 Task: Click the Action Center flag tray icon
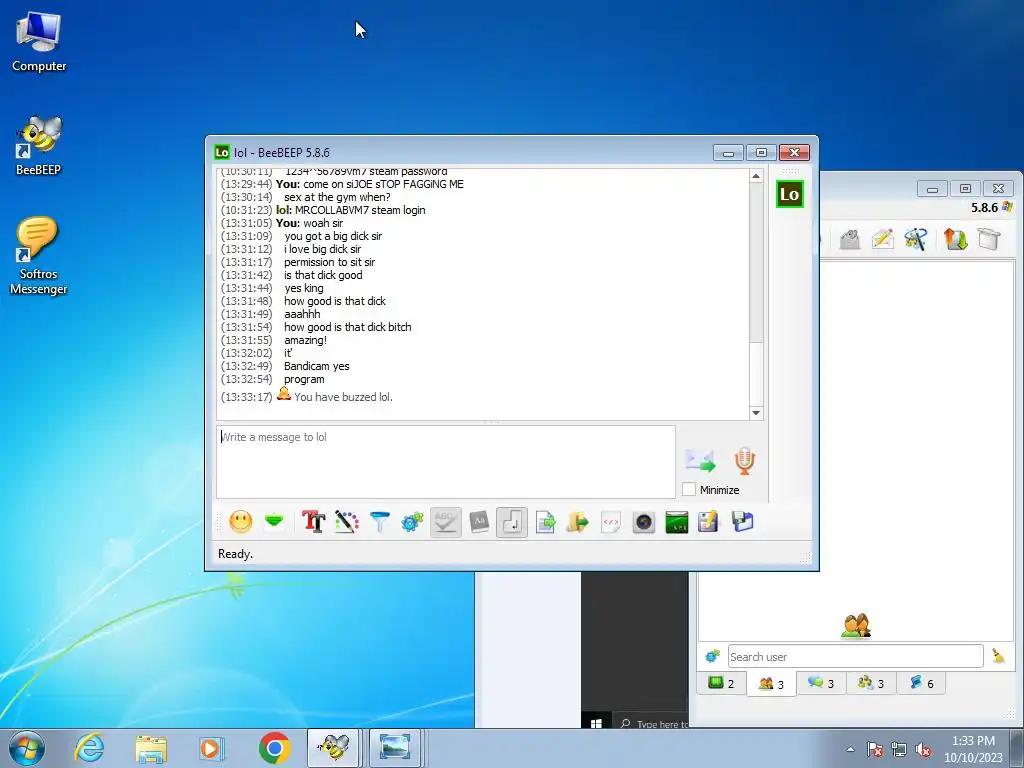(875, 749)
